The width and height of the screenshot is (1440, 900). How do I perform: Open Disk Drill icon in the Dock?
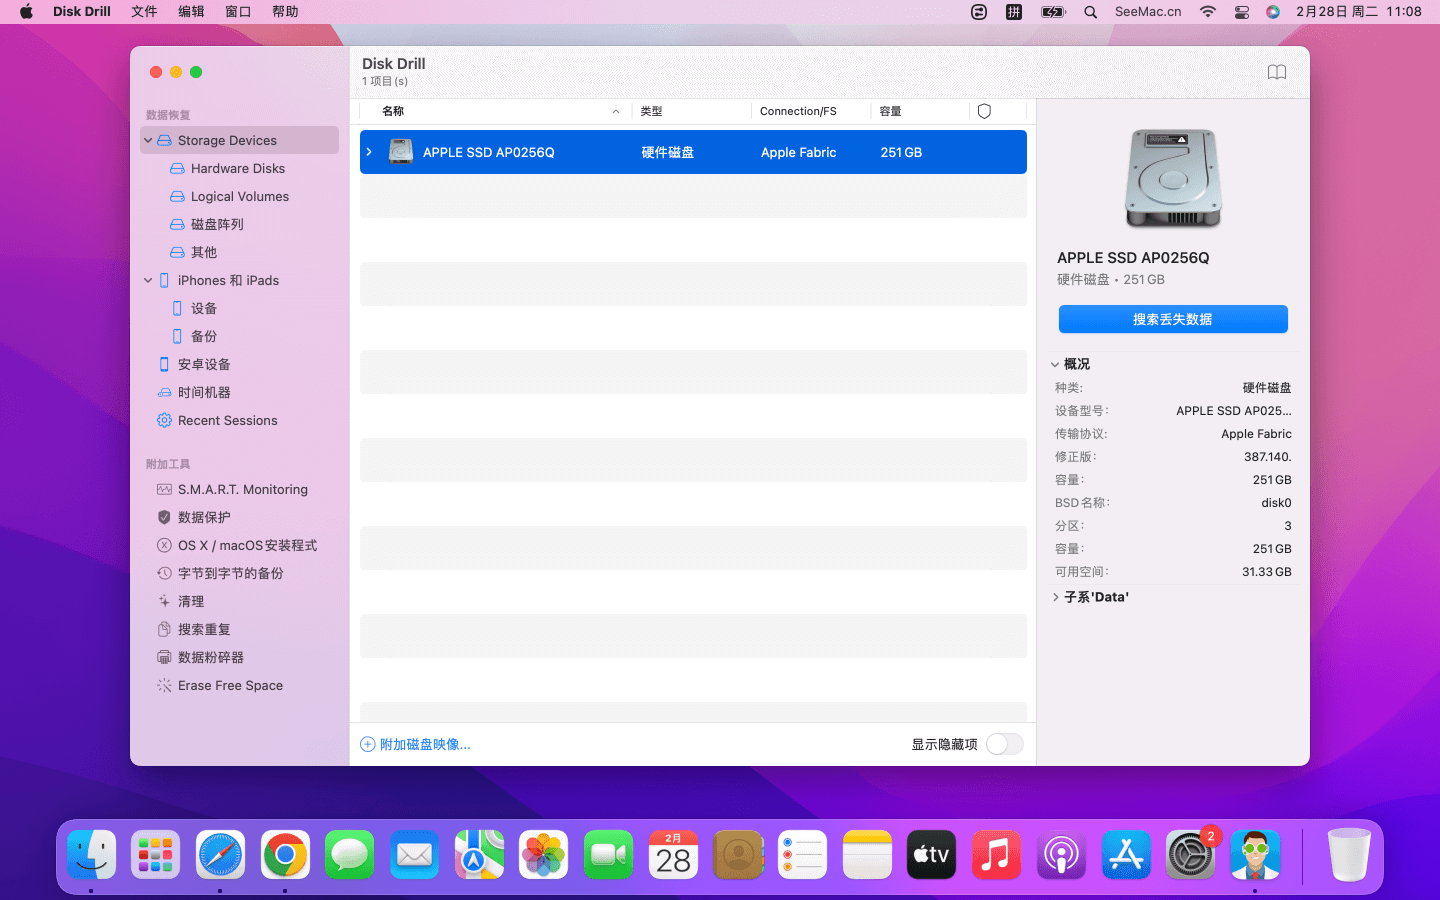tap(1255, 855)
